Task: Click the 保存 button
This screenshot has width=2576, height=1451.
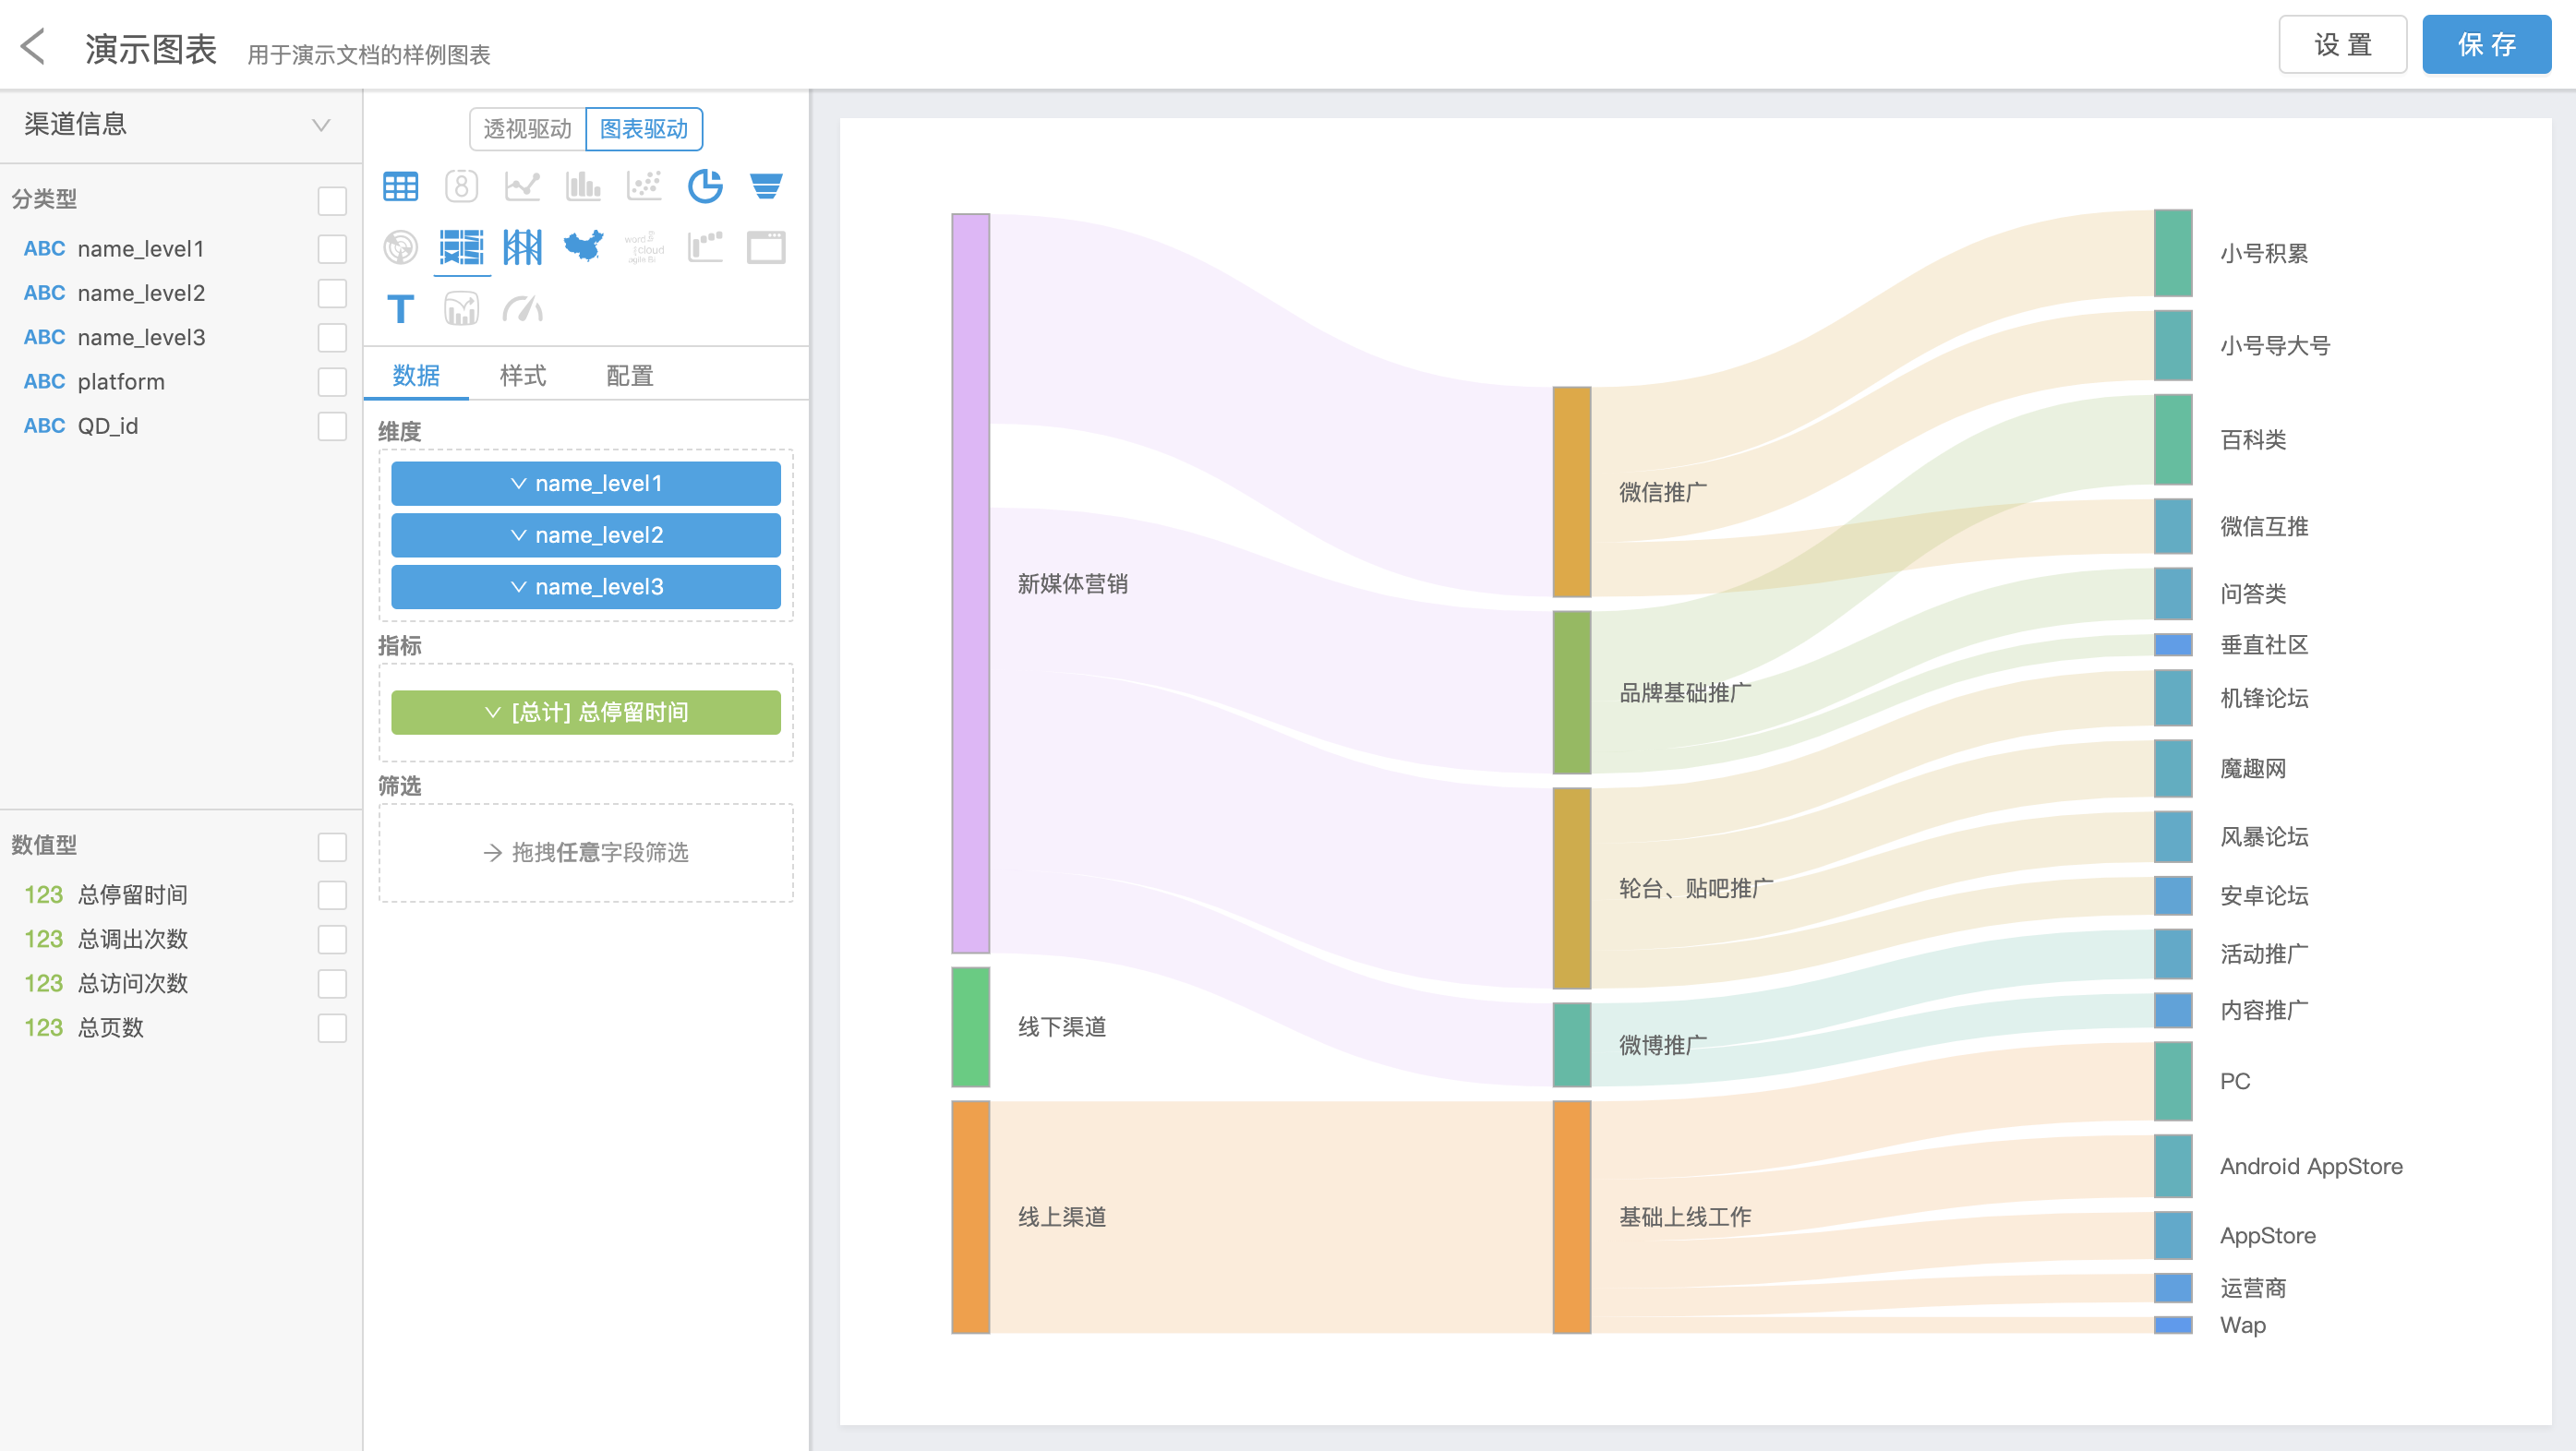Action: click(2486, 45)
